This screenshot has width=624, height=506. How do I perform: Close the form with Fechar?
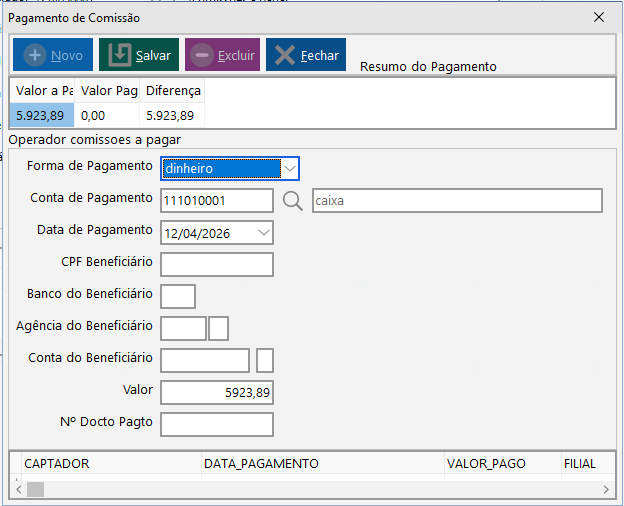[306, 55]
